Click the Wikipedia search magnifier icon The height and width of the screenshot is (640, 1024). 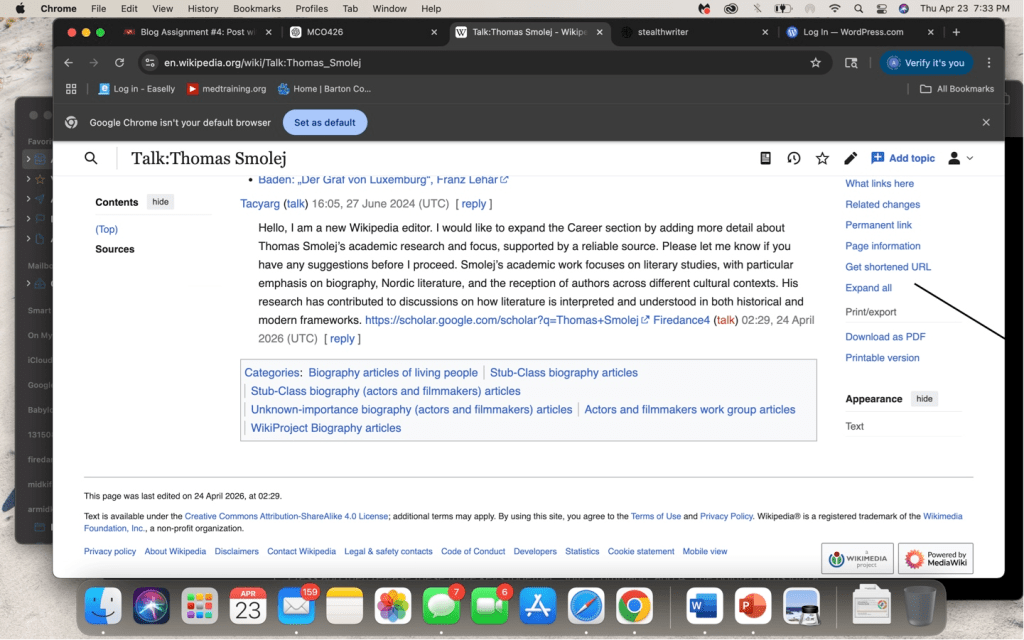tap(91, 158)
